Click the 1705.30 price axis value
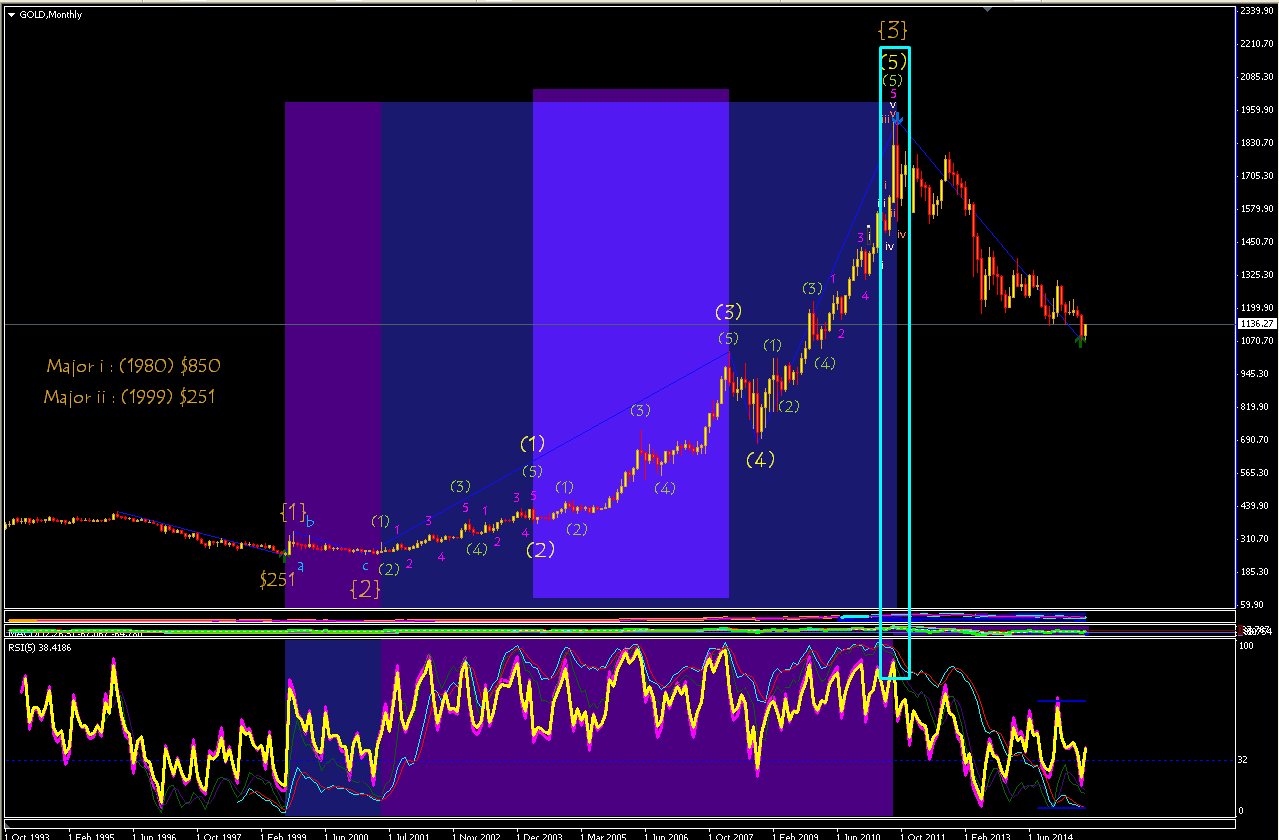 1256,176
